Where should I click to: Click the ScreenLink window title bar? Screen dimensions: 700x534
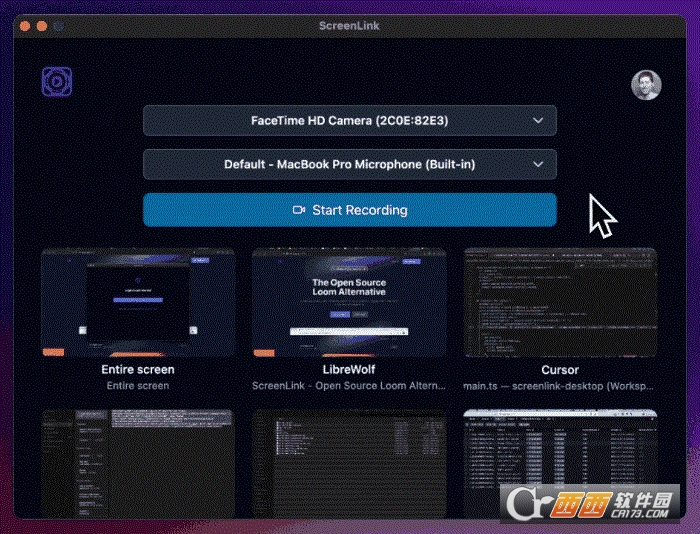pos(350,26)
